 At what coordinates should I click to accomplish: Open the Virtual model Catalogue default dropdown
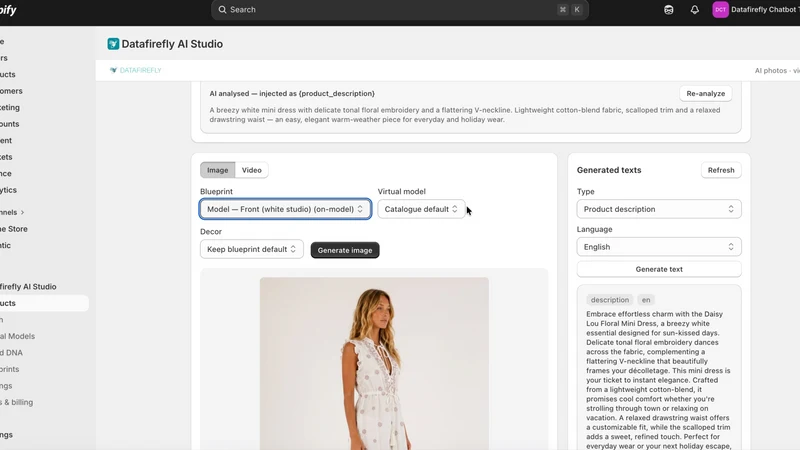pyautogui.click(x=421, y=209)
